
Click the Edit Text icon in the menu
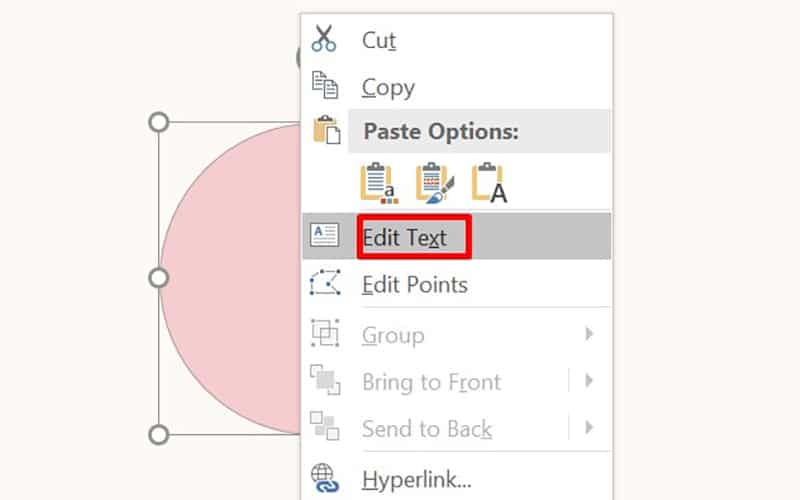(325, 236)
